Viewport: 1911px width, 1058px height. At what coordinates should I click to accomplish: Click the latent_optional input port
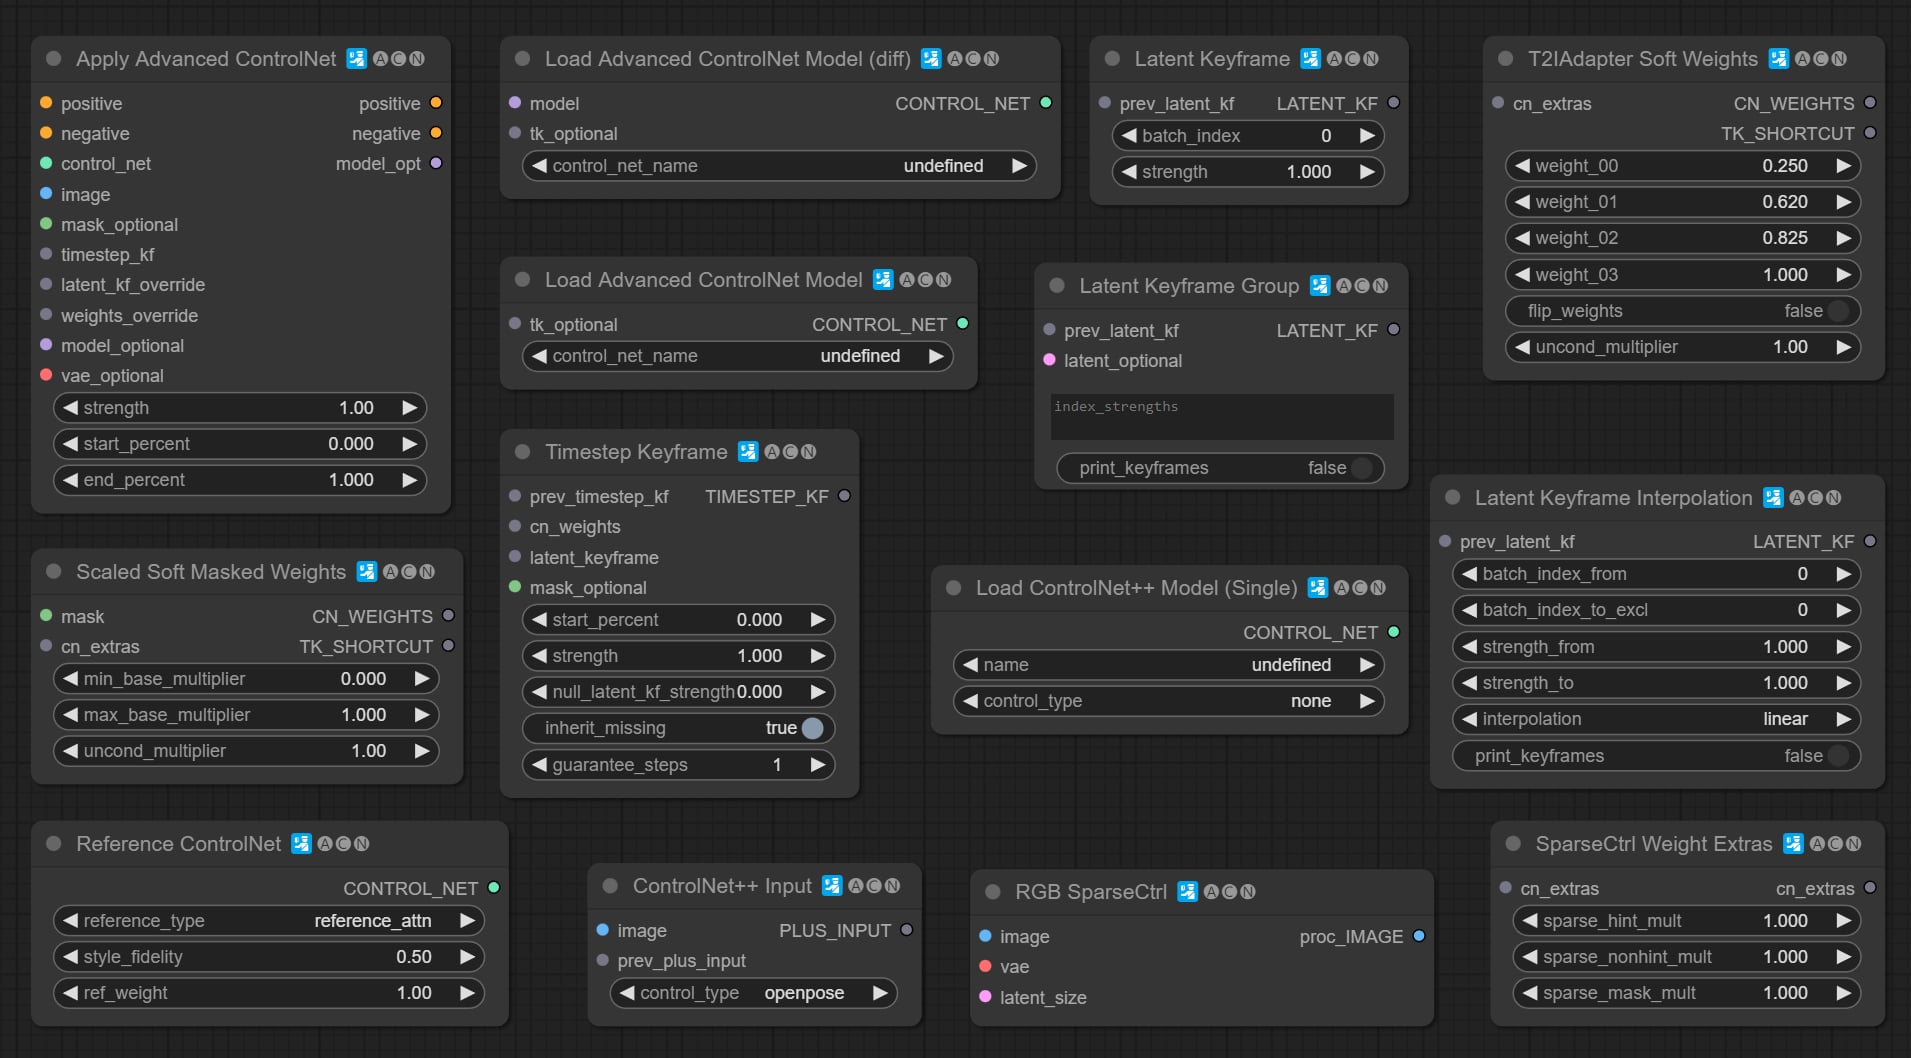pyautogui.click(x=1049, y=360)
